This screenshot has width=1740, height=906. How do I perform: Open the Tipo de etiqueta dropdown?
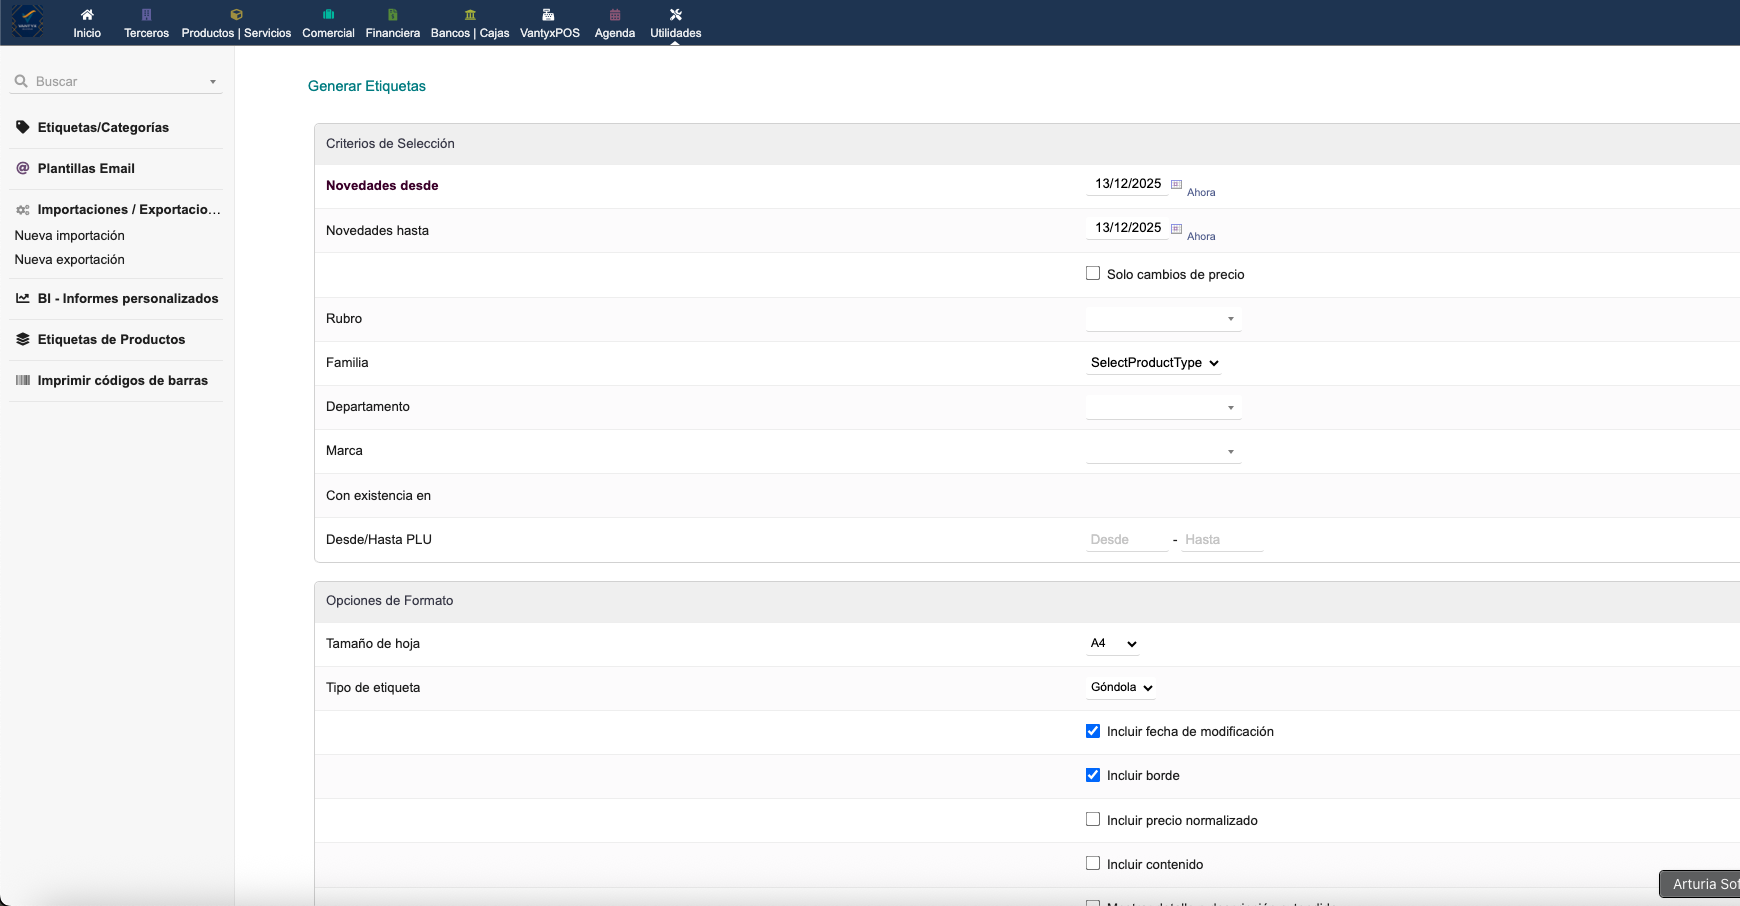coord(1121,688)
